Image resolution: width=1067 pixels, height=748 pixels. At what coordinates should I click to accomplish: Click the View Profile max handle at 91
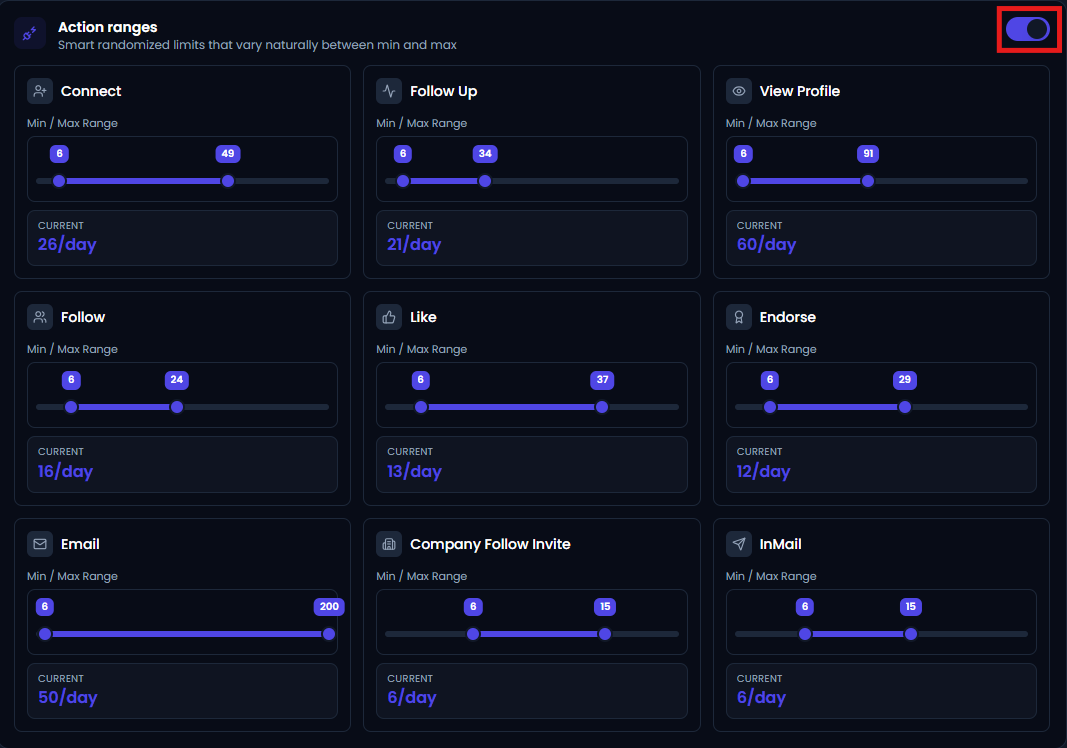pos(868,181)
